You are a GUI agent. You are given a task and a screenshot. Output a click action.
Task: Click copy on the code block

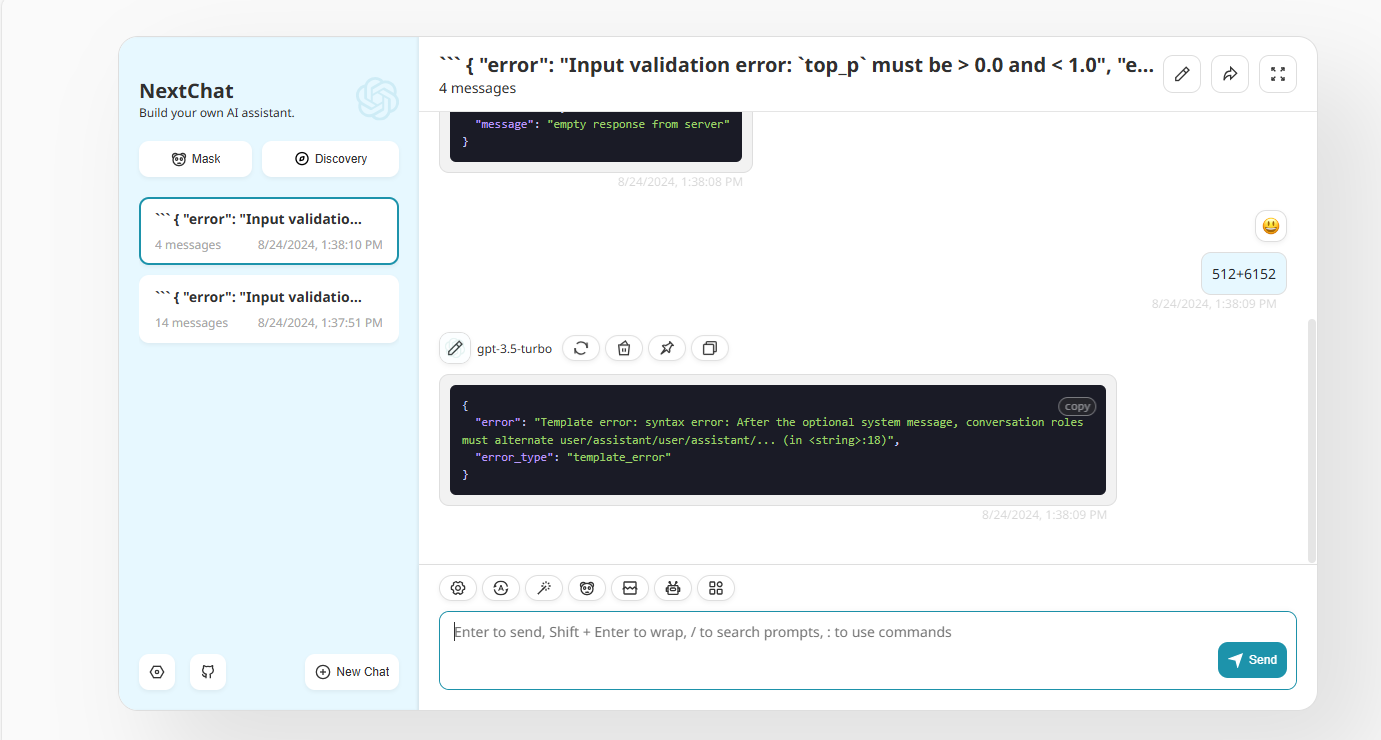[1077, 406]
